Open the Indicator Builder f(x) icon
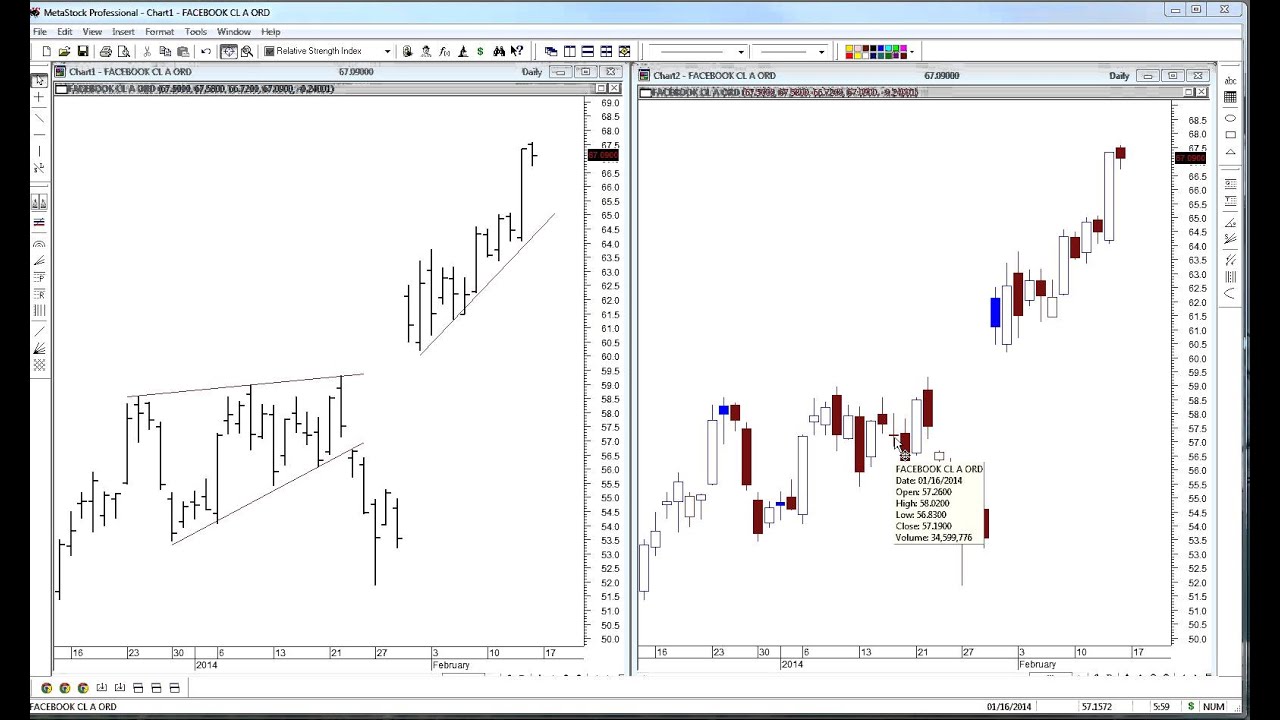 444,51
